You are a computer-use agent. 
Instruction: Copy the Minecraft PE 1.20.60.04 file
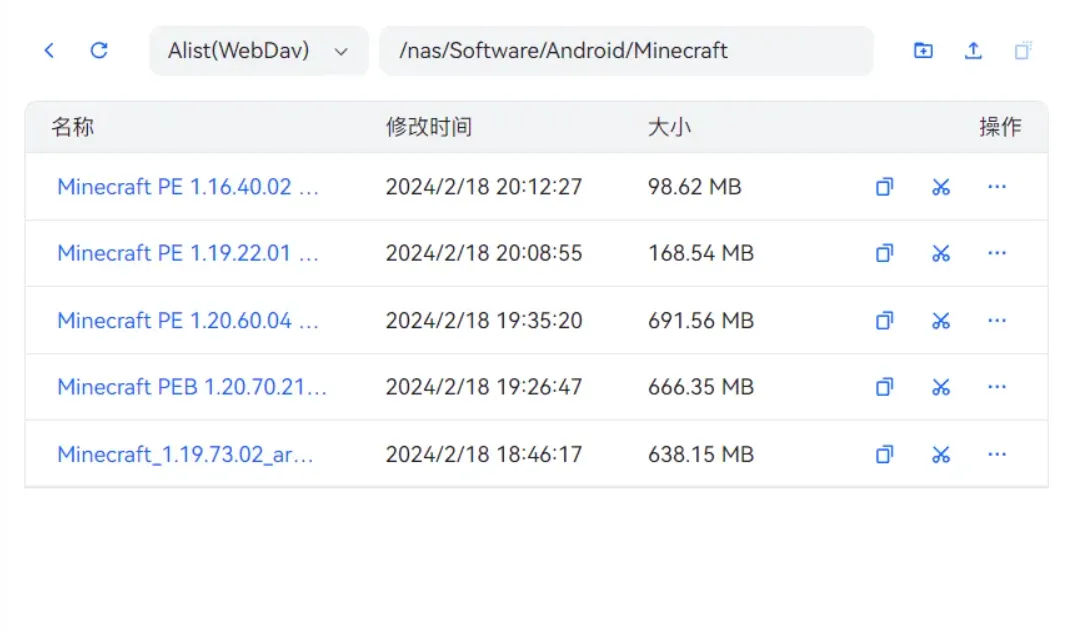(884, 321)
